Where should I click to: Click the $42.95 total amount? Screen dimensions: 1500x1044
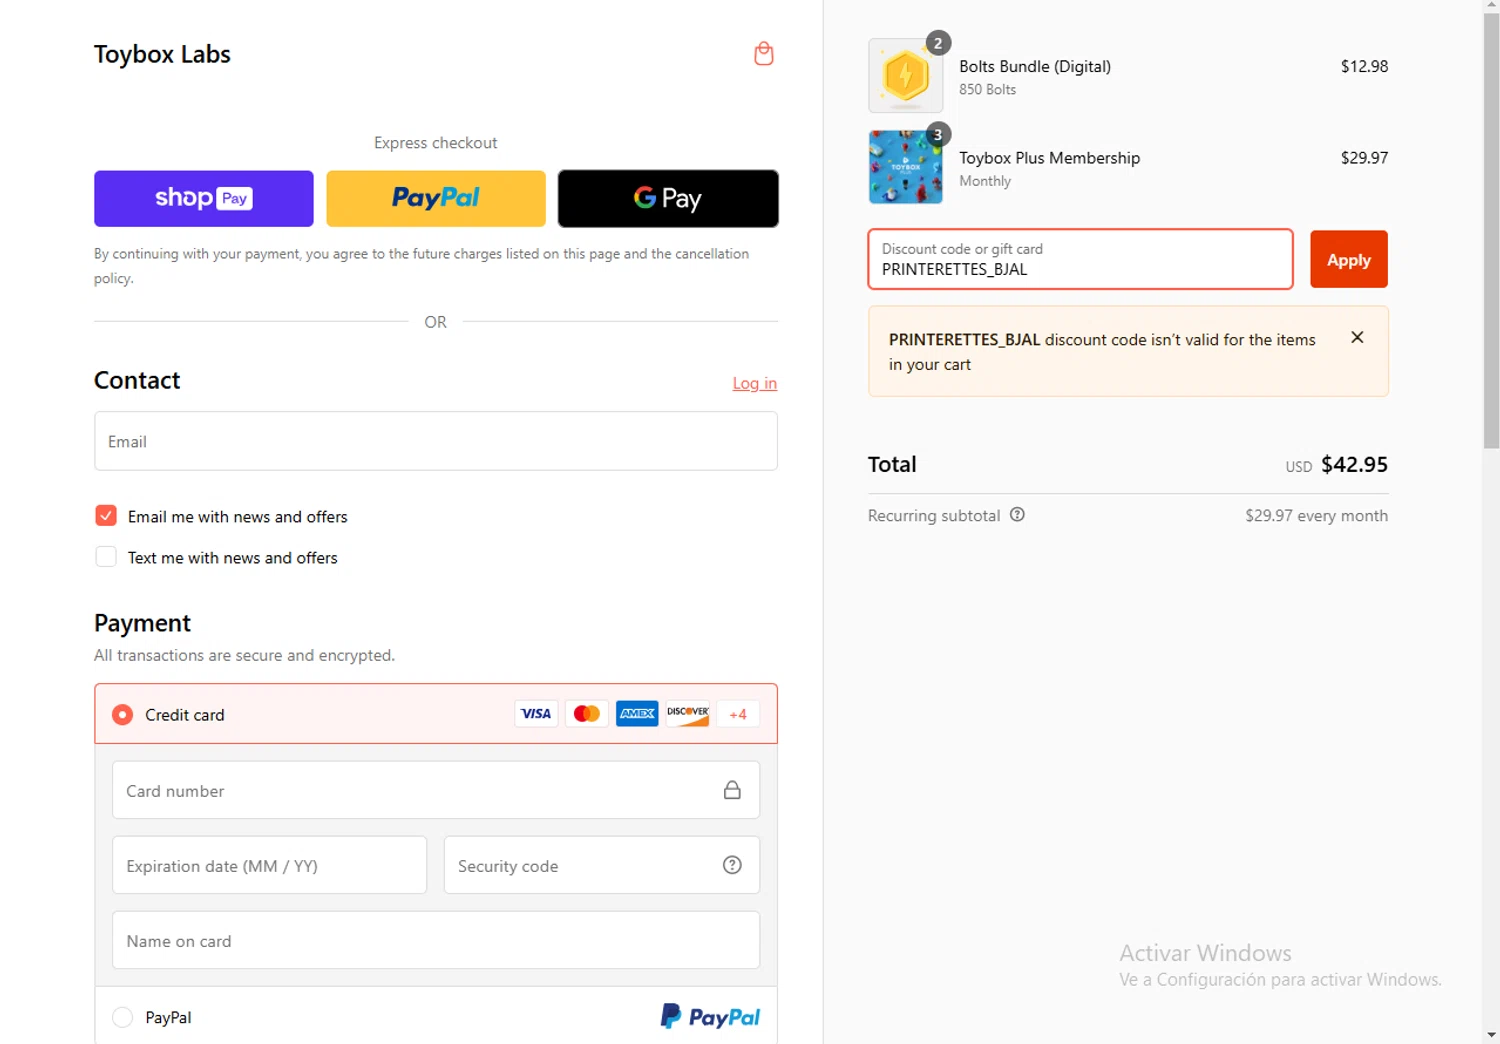tap(1354, 464)
